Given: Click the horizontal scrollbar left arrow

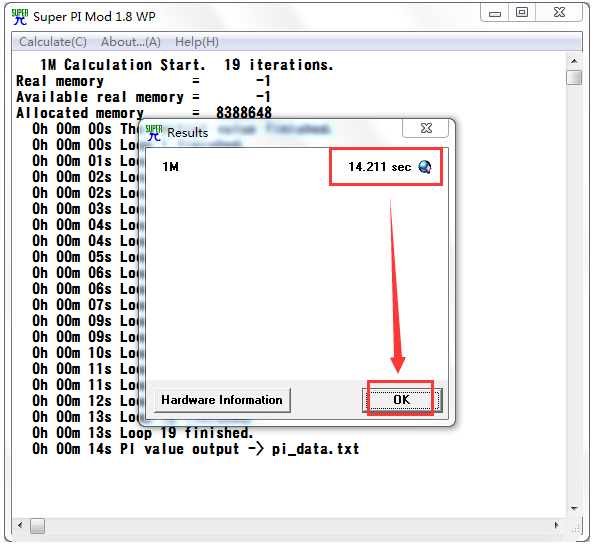Looking at the screenshot, I should [20, 526].
